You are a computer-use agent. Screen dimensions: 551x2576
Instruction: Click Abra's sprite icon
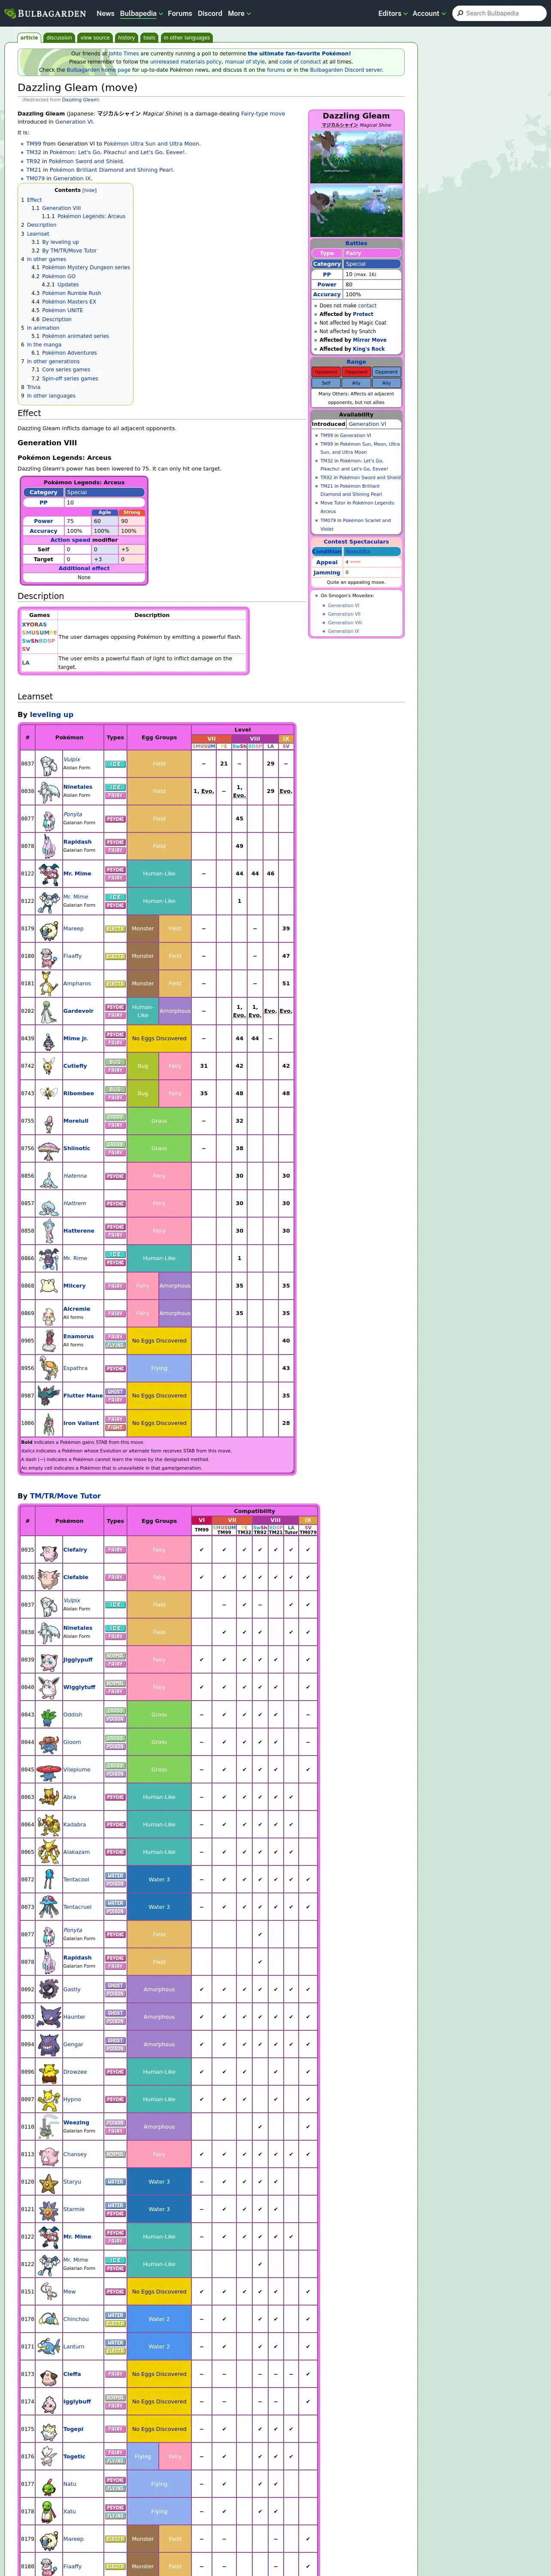(x=48, y=1797)
